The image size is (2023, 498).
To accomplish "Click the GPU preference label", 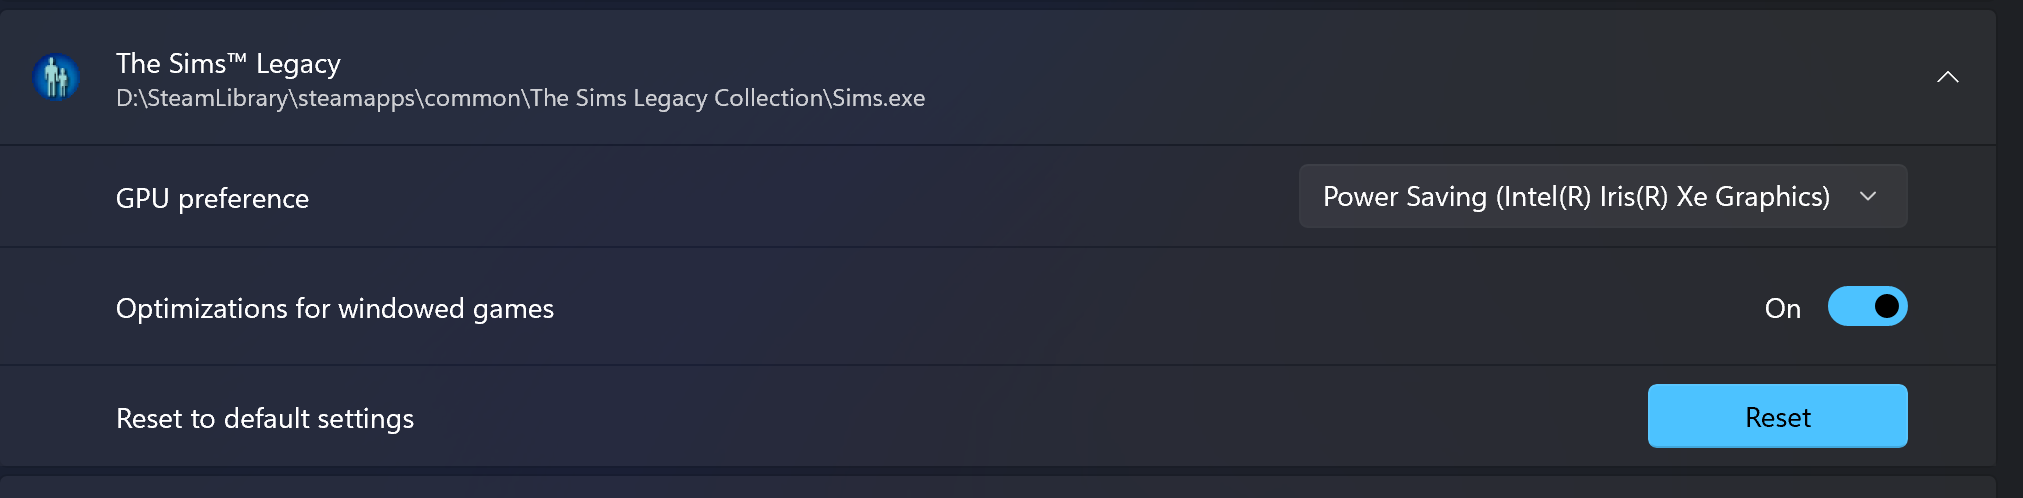I will (212, 198).
